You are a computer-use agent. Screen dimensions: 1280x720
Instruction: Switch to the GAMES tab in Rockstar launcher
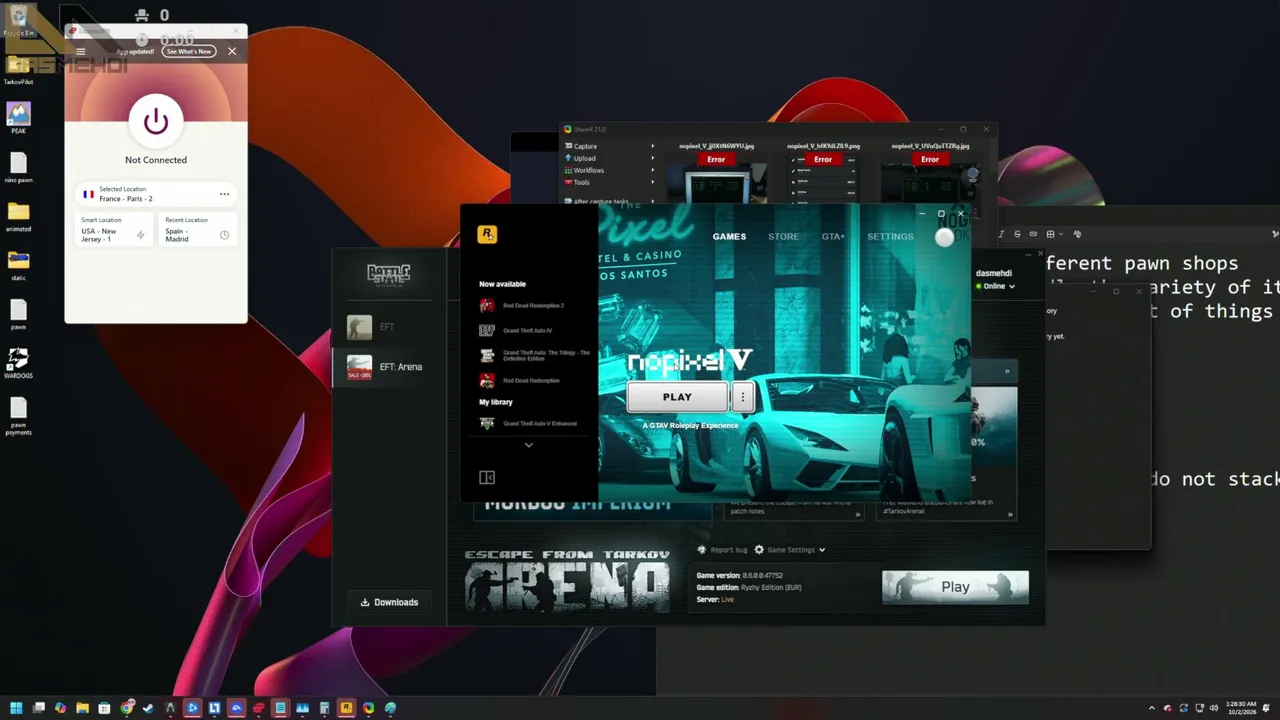click(729, 237)
